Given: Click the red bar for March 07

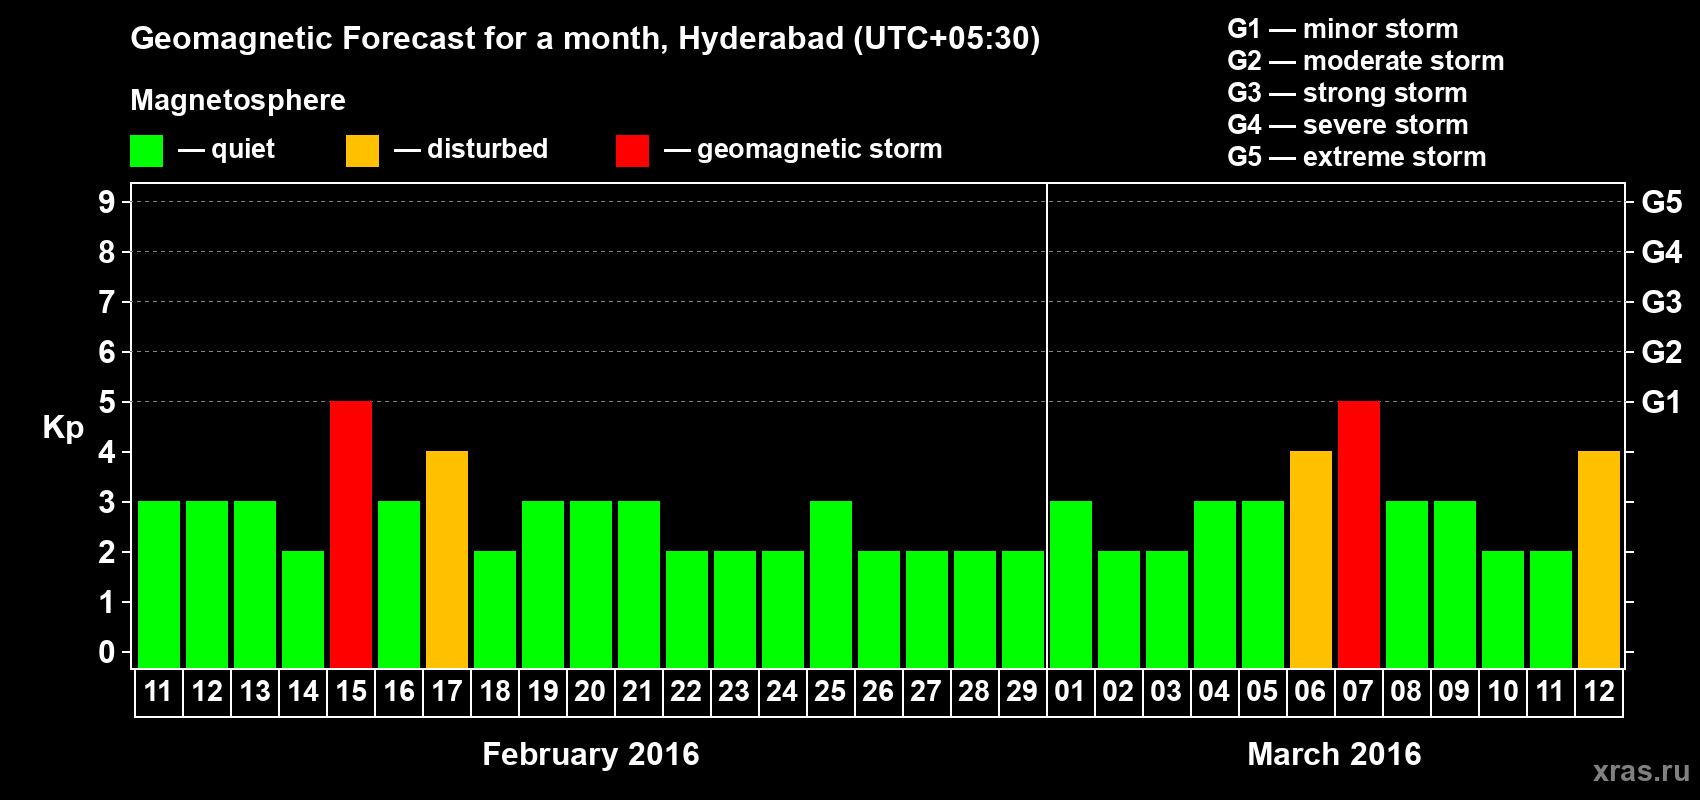Looking at the screenshot, I should (x=1359, y=534).
